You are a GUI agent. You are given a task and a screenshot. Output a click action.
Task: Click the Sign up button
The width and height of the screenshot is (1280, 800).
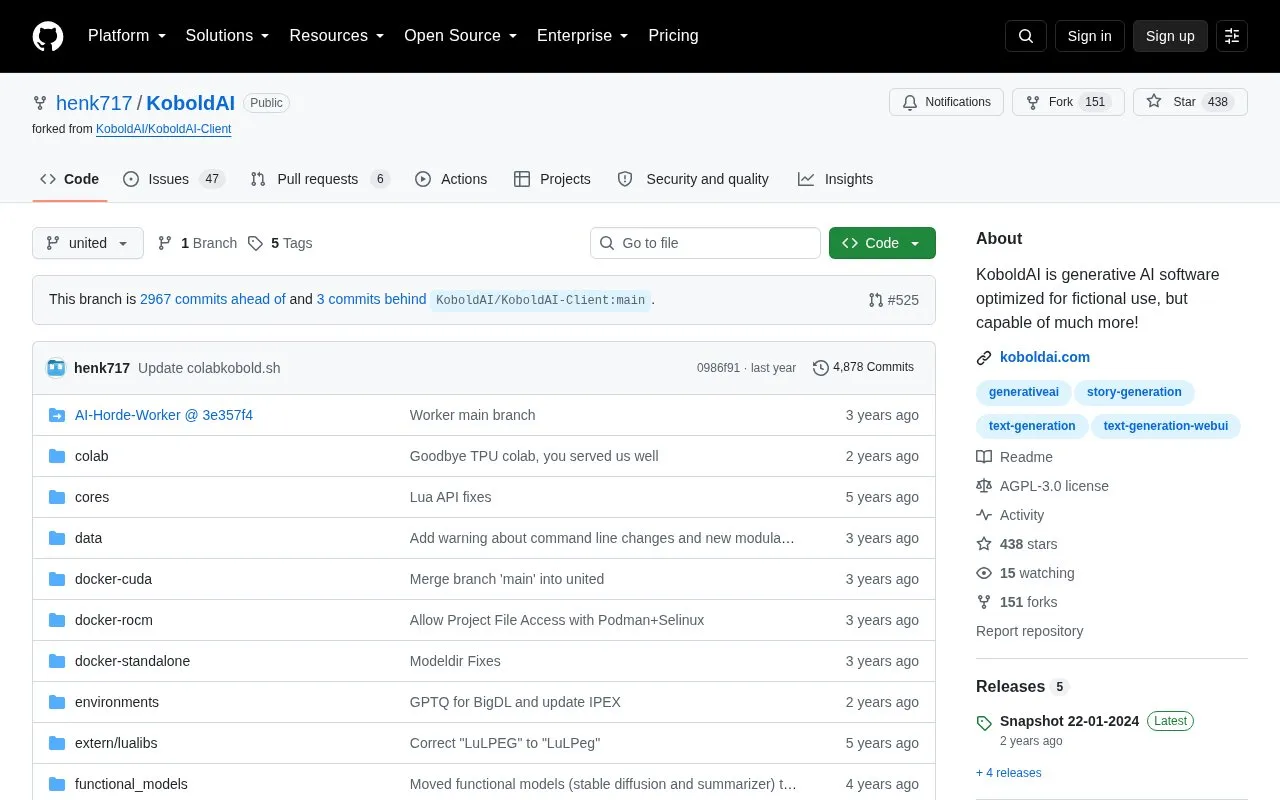click(x=1170, y=36)
